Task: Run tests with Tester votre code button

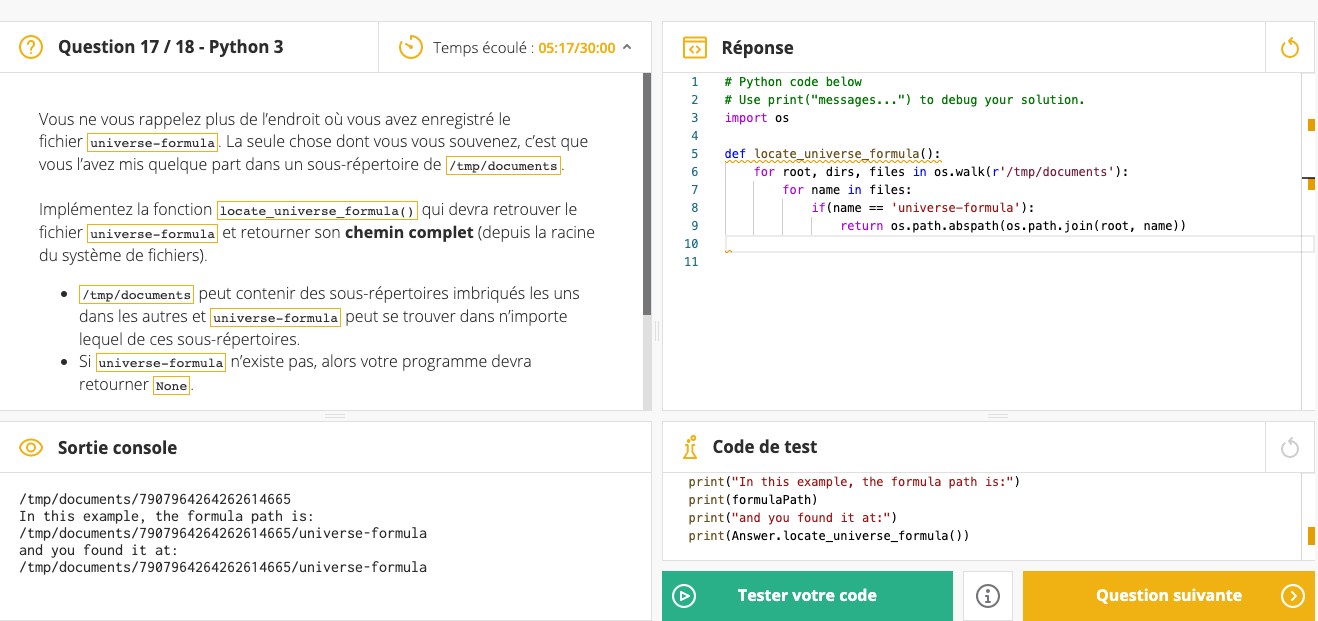Action: (x=807, y=596)
